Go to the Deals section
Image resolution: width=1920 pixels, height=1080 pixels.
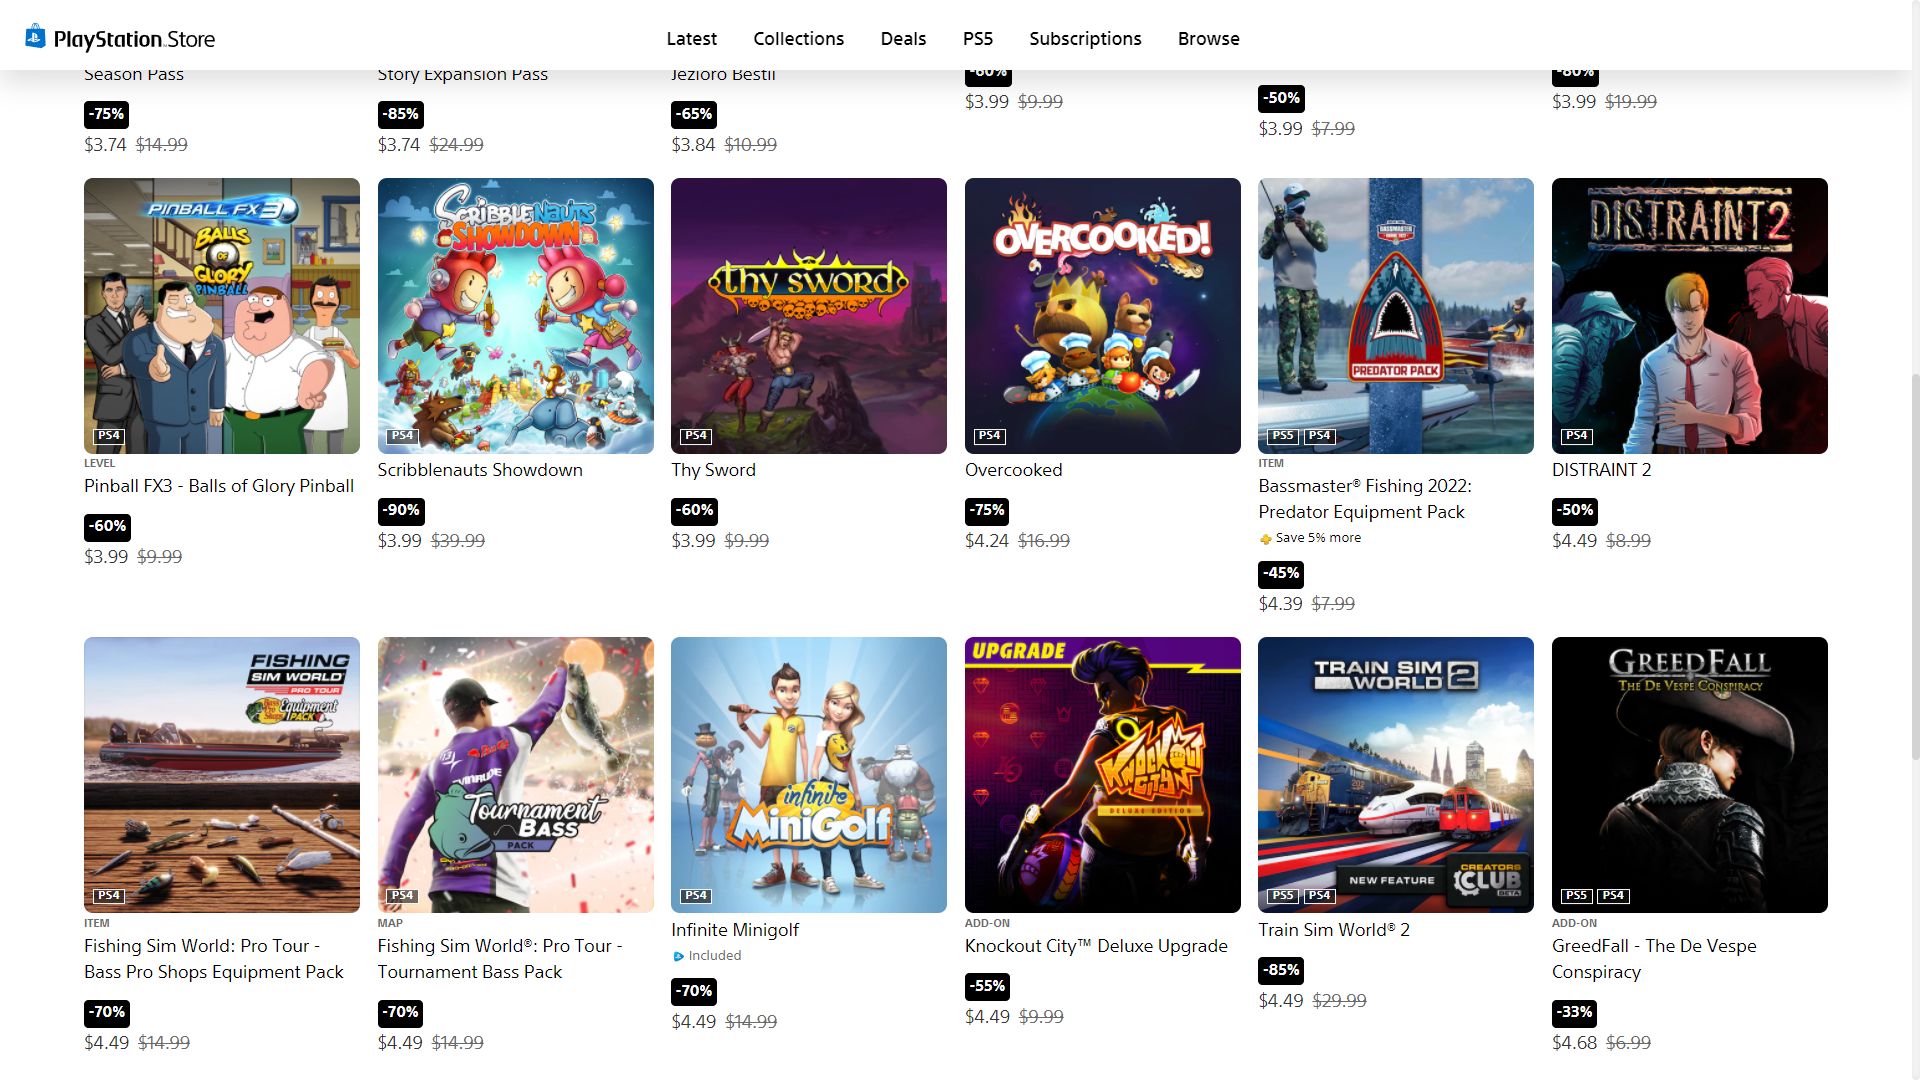903,39
